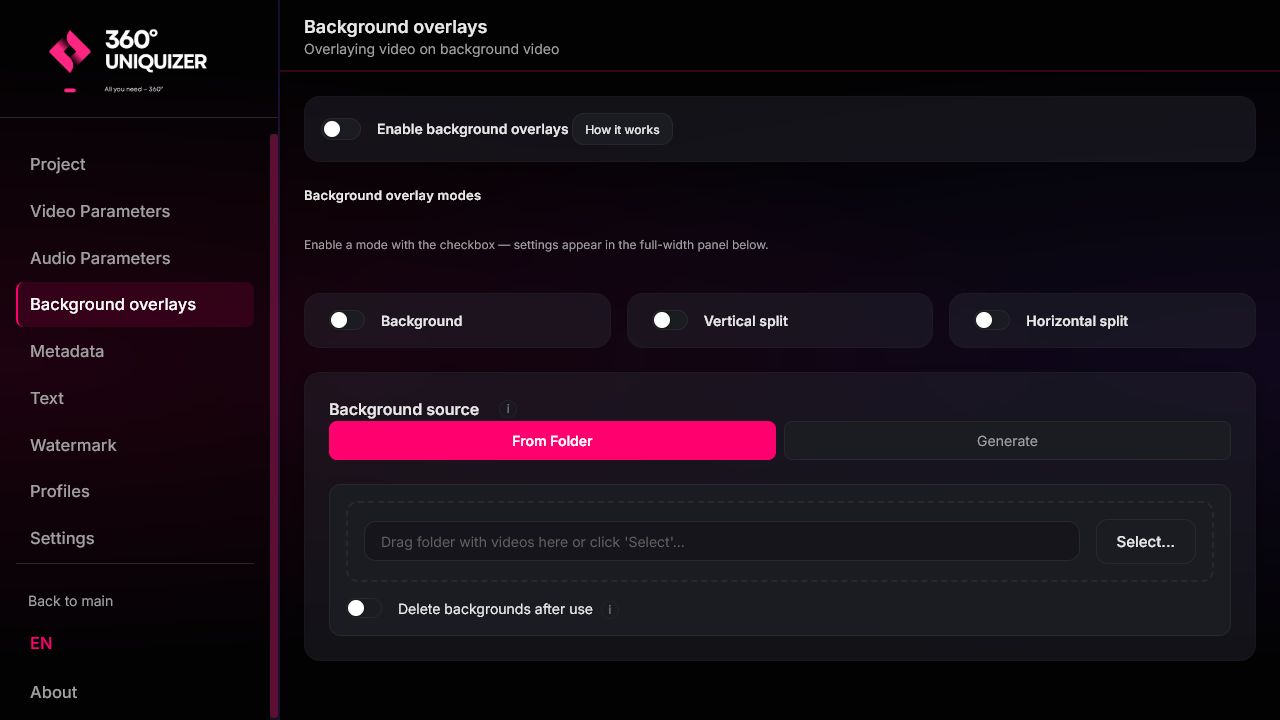Click the folder path input field
The height and width of the screenshot is (720, 1280).
722,542
